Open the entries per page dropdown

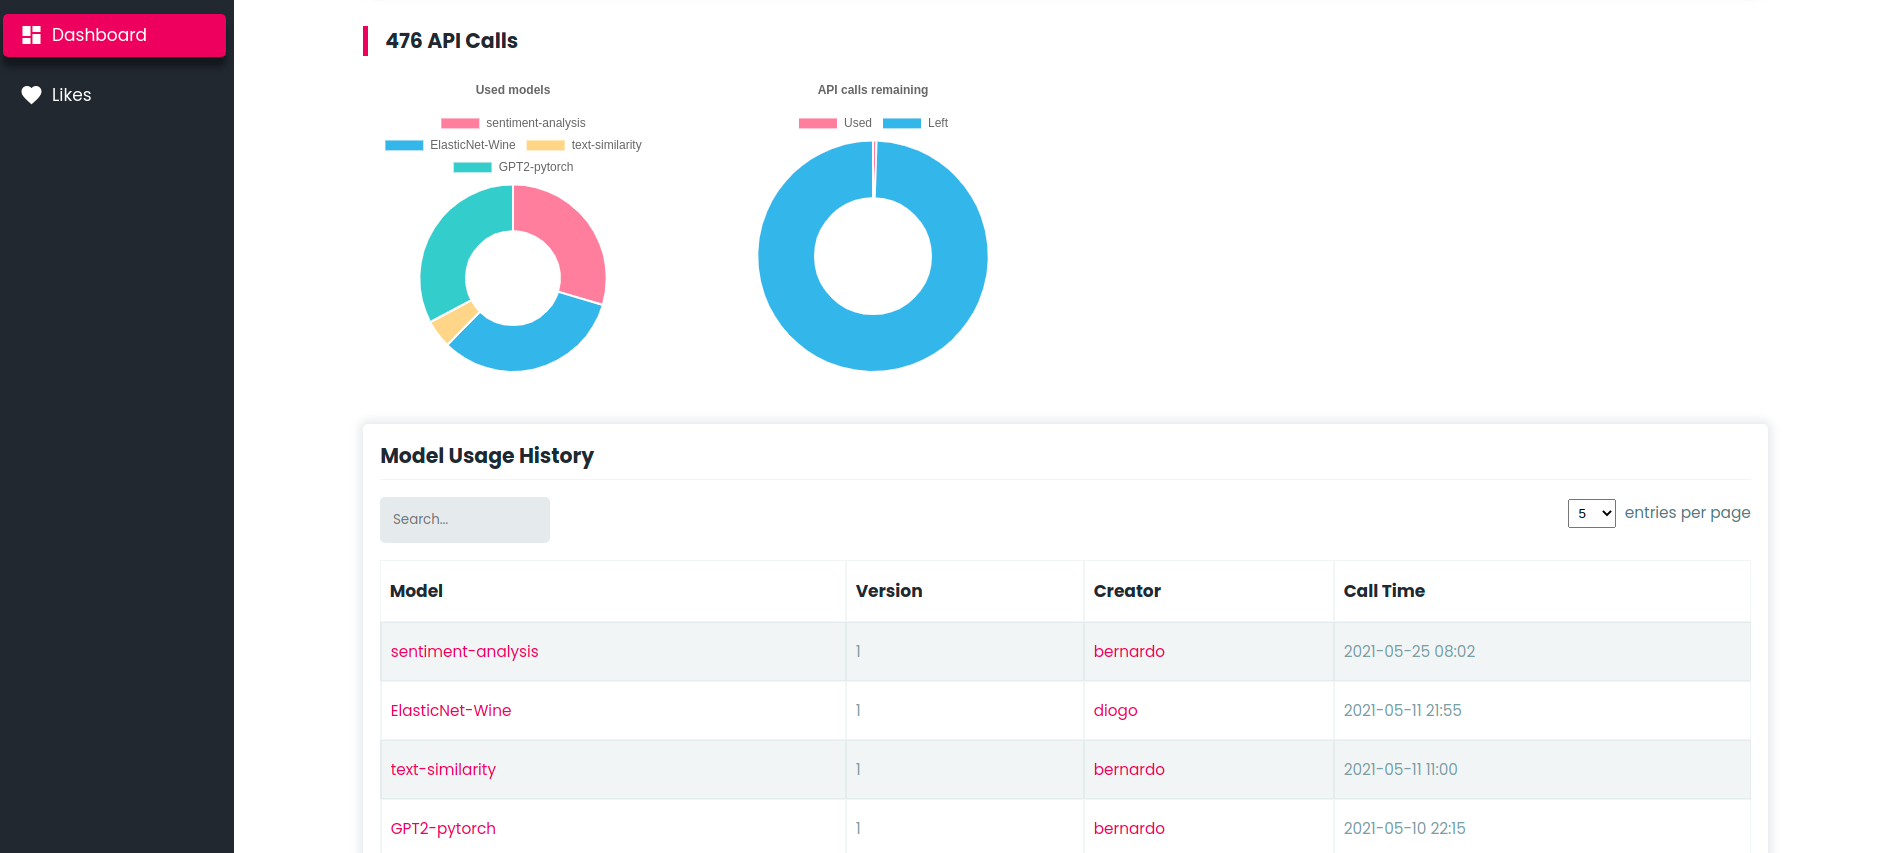click(x=1591, y=513)
